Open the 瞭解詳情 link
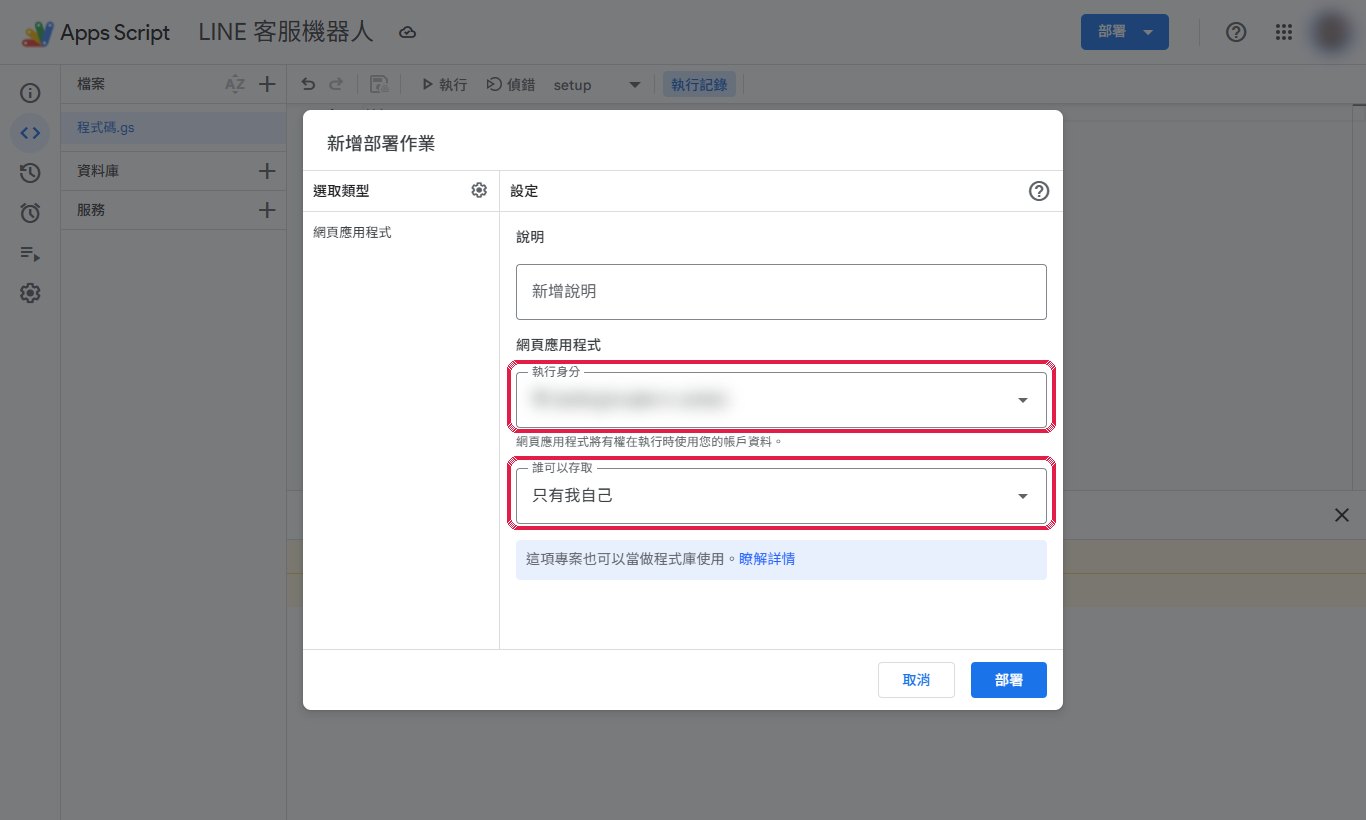Screen dimensions: 1366x820 [767, 559]
